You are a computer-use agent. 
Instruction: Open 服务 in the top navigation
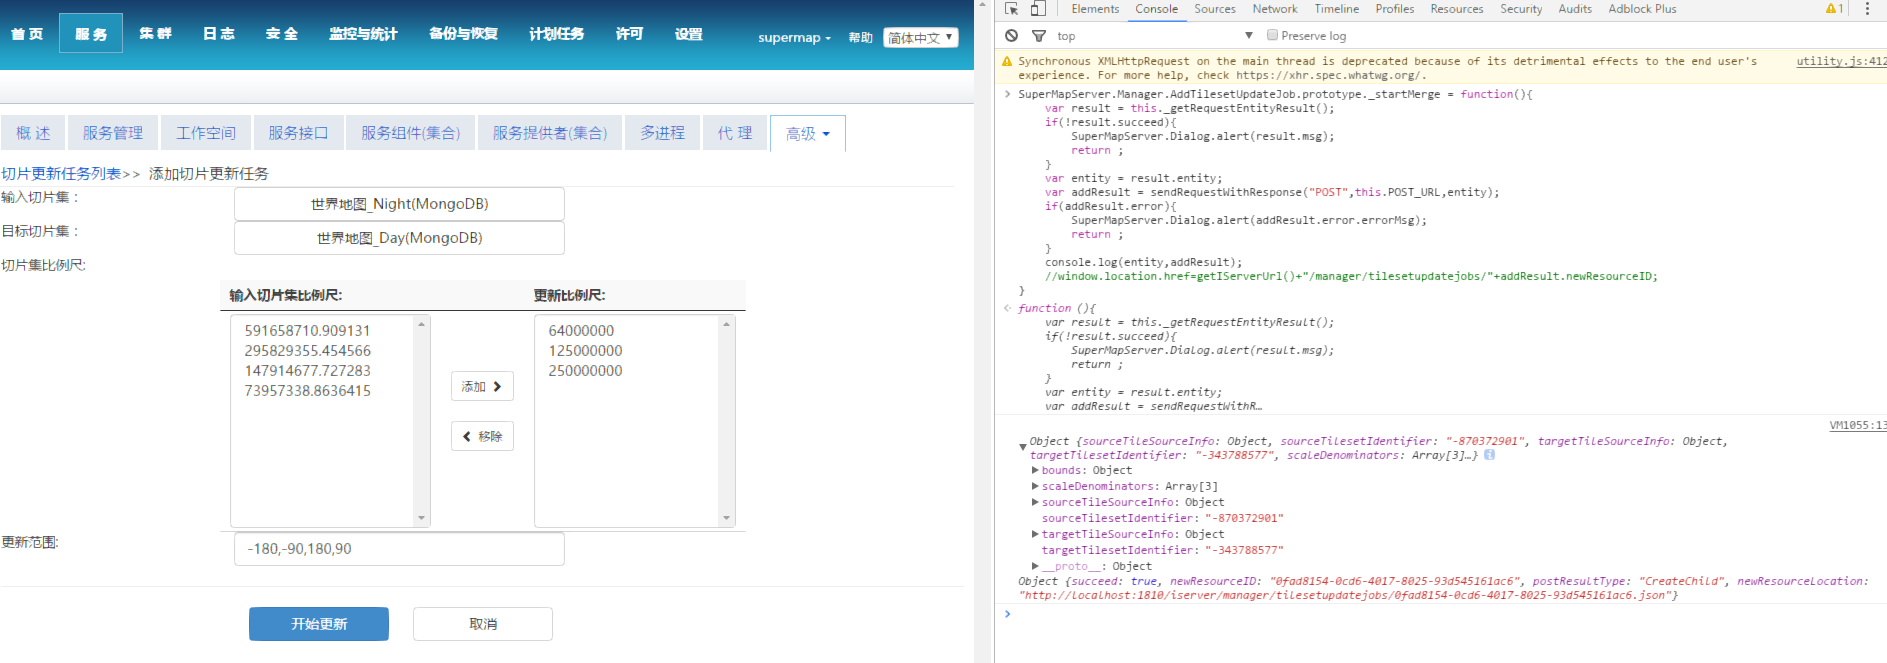point(91,34)
